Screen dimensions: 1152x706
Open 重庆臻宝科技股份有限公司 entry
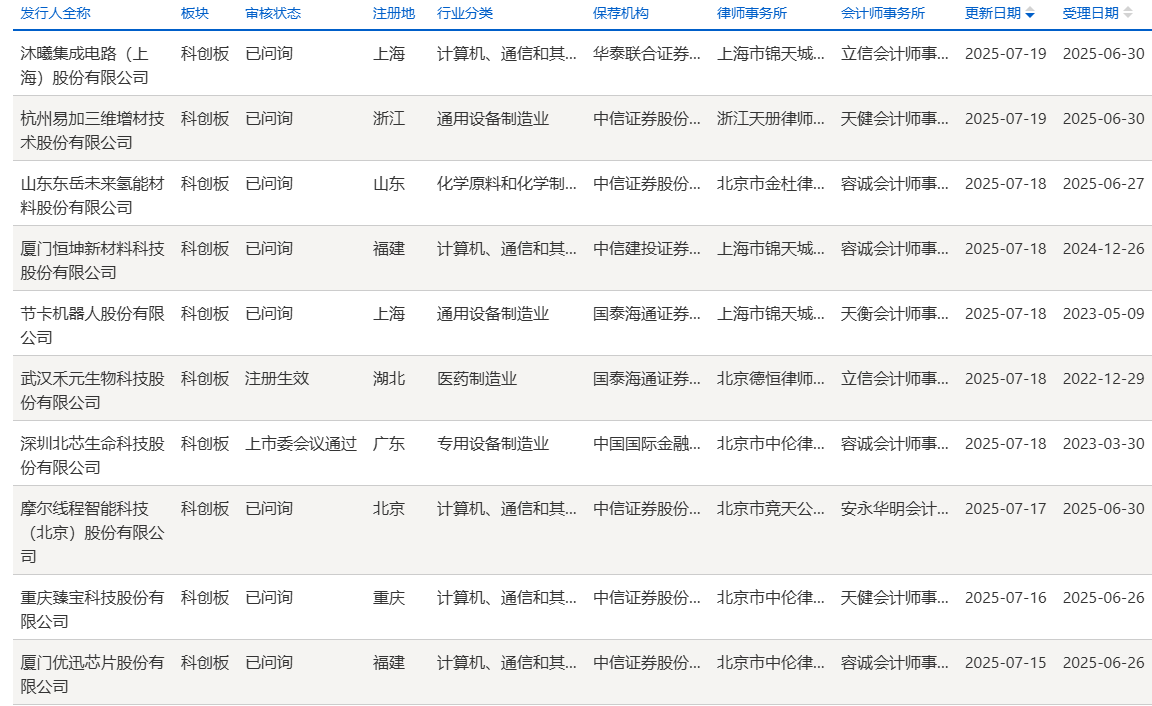click(92, 609)
